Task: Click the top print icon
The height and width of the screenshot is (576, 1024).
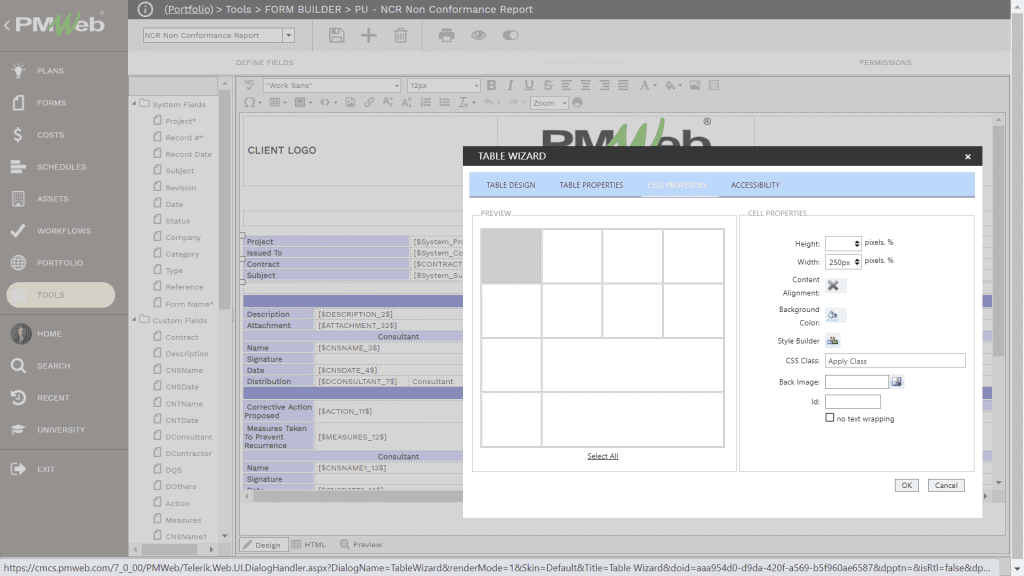Action: click(446, 35)
